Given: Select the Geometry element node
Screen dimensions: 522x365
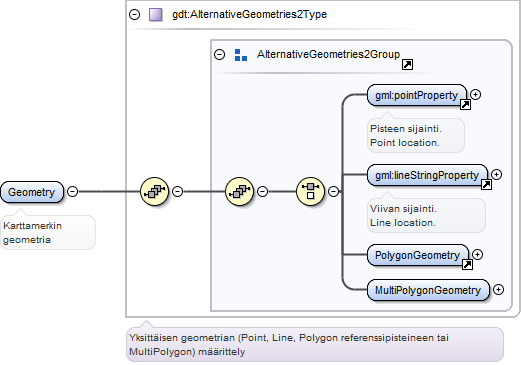Looking at the screenshot, I should (x=32, y=192).
